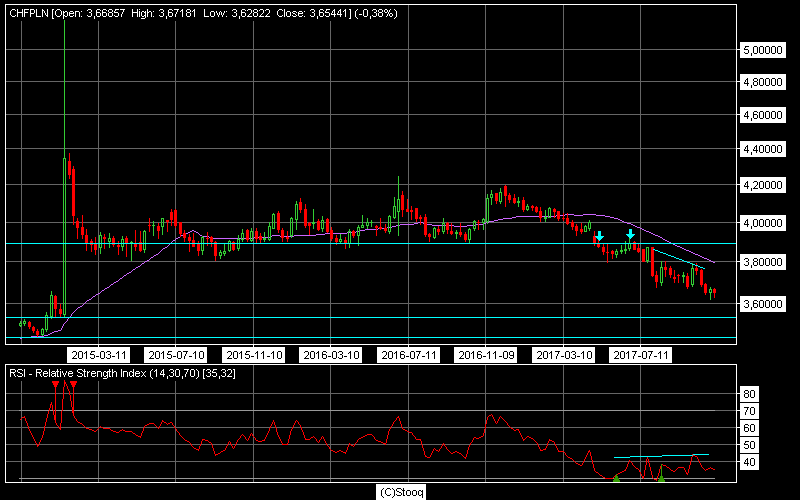800x500 pixels.
Task: Select the 2015-07-10 date label
Action: 176,355
